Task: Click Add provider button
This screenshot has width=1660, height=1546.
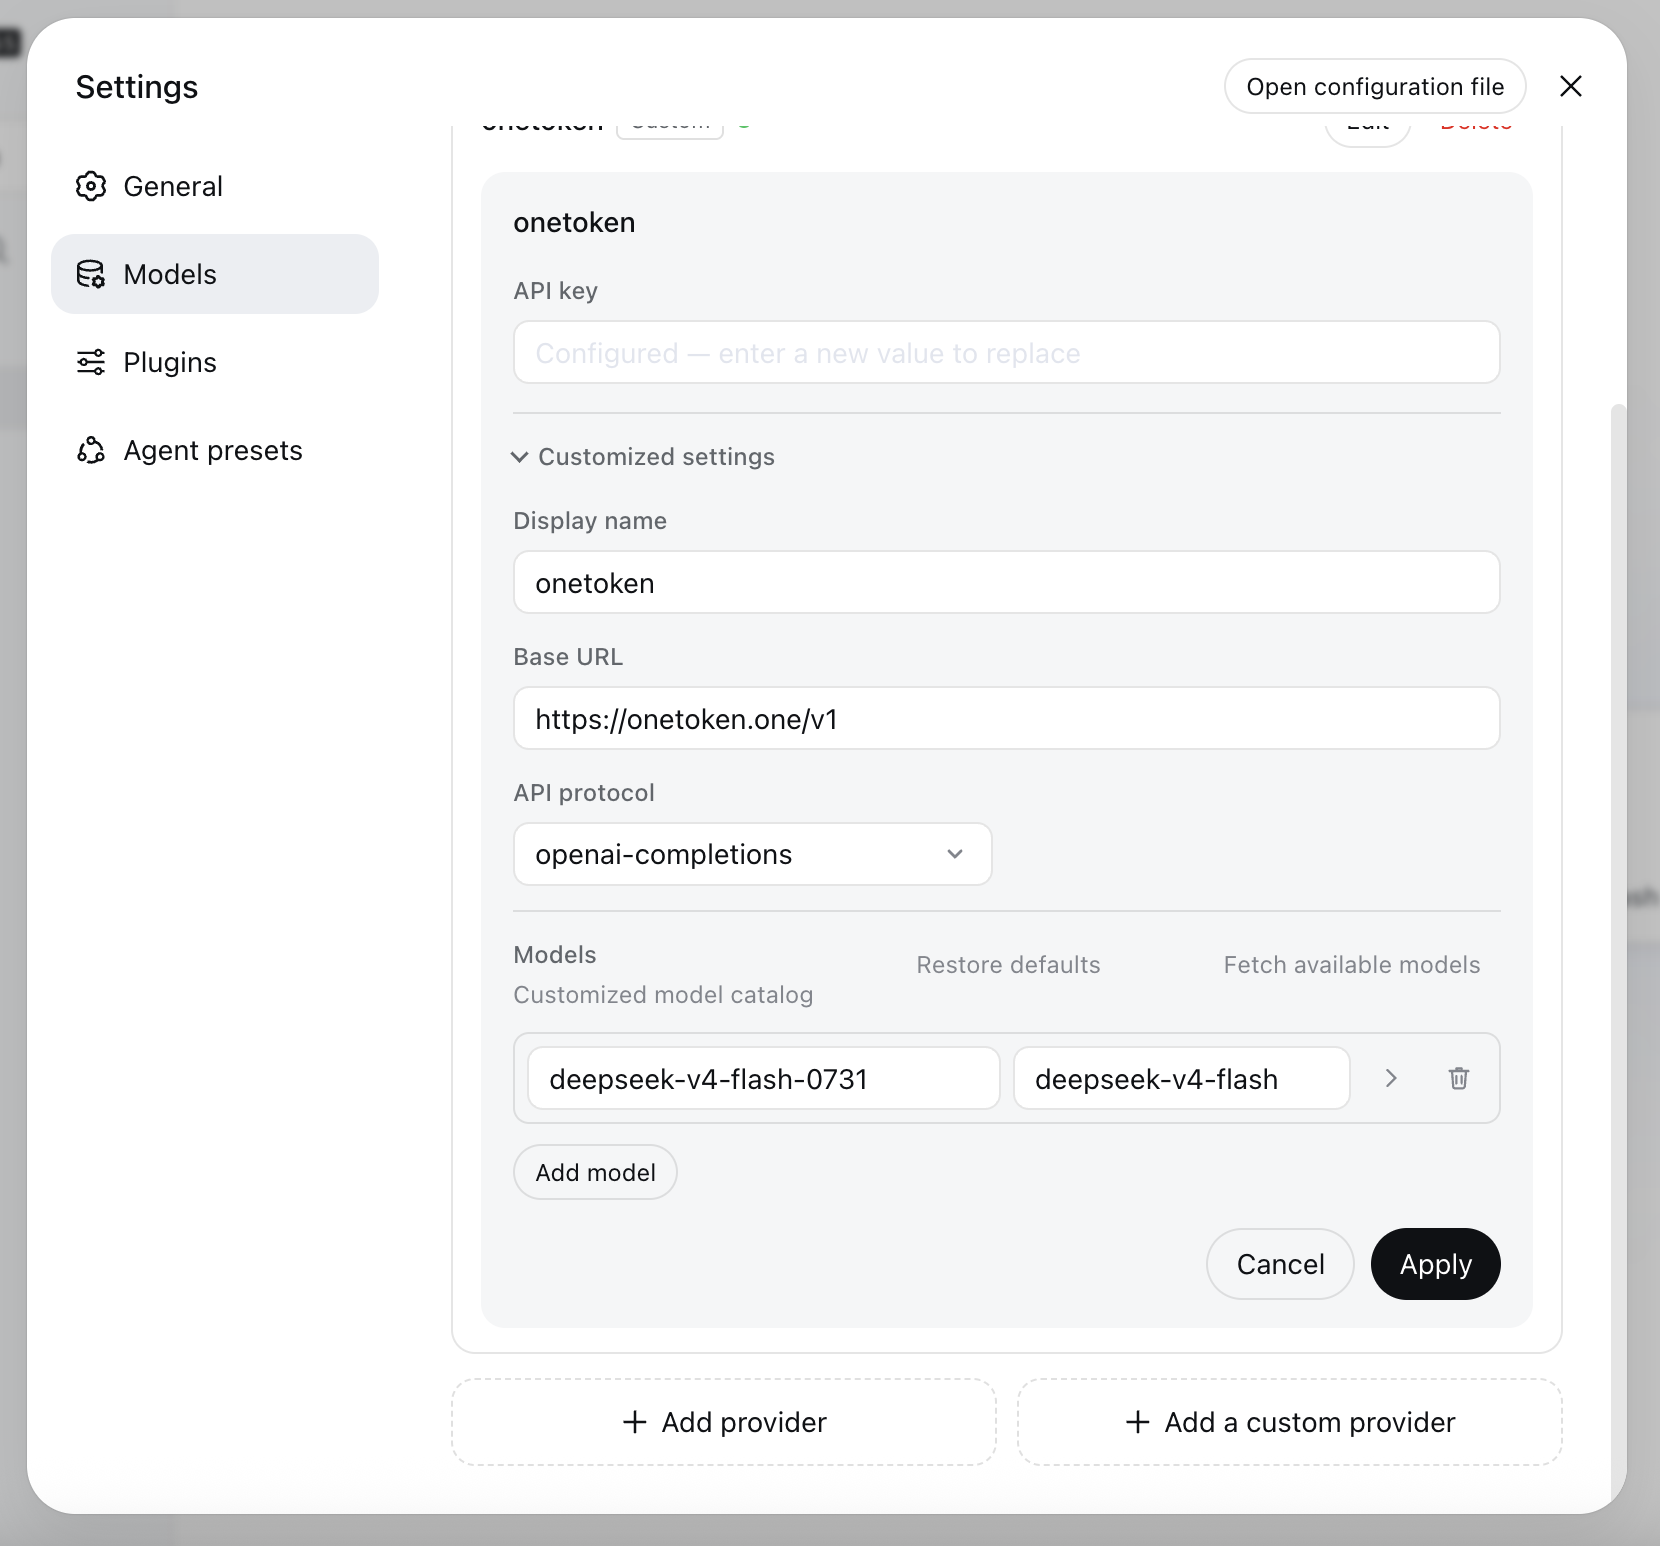Action: 724,1422
